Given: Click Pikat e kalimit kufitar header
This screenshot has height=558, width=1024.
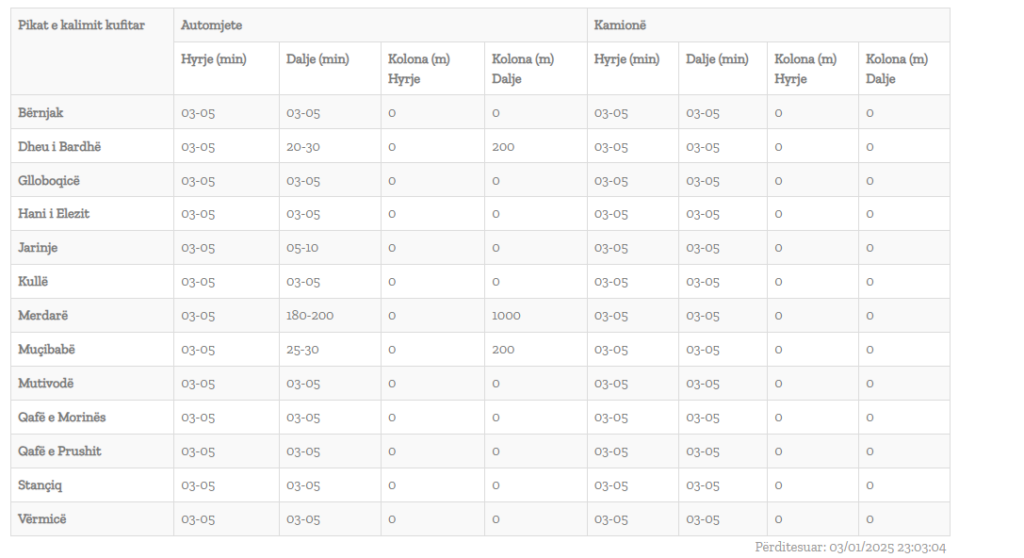Looking at the screenshot, I should coord(82,25).
